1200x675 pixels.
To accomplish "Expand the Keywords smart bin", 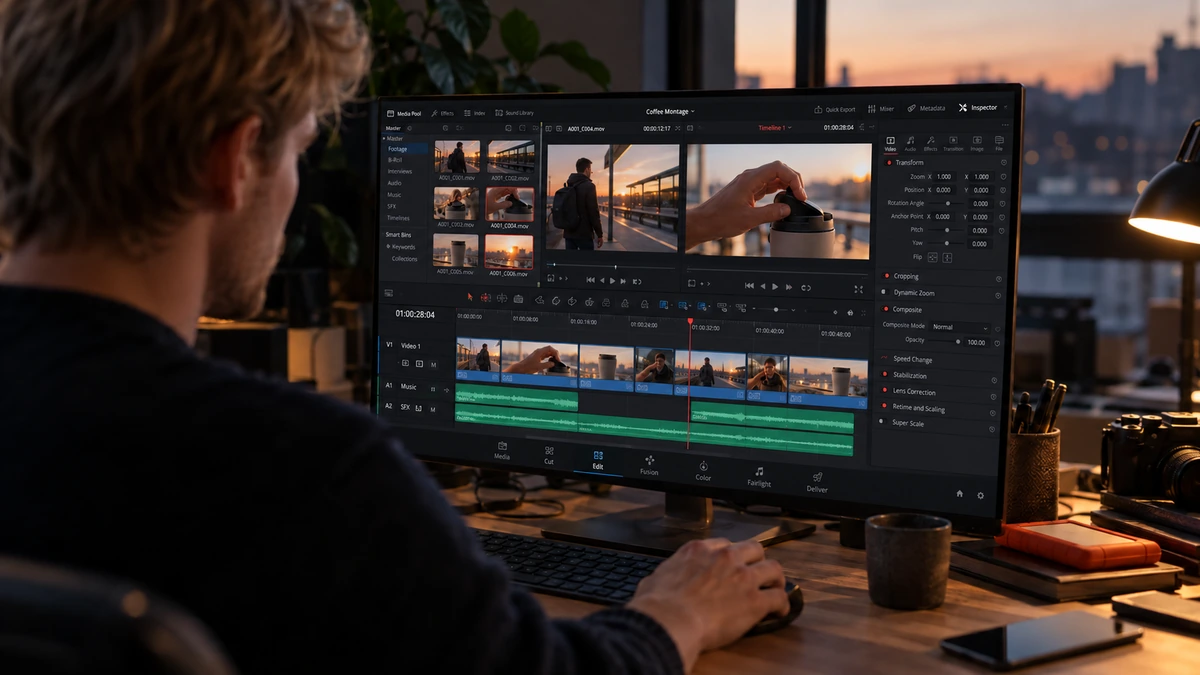I will tap(388, 246).
